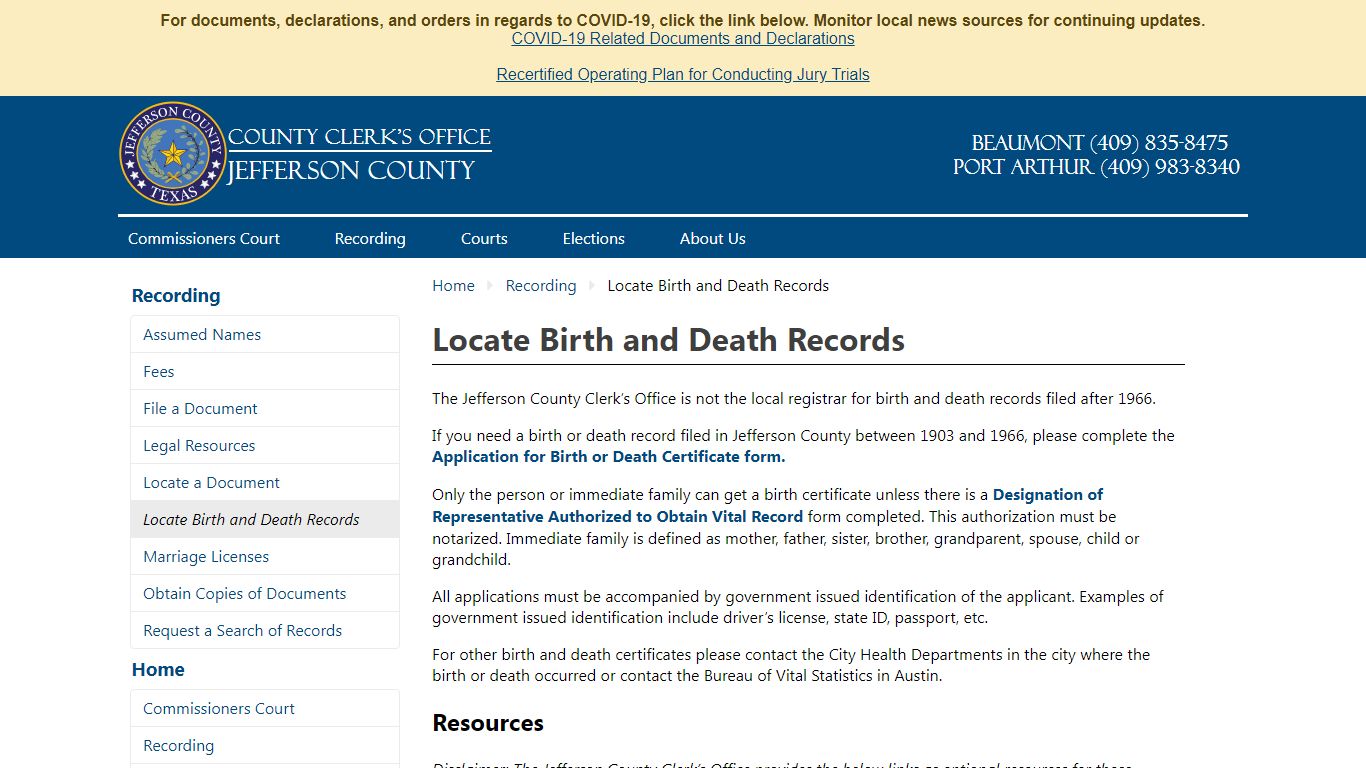Open Assumed Names in the sidebar
Screen dimensions: 1366x768
click(265, 334)
